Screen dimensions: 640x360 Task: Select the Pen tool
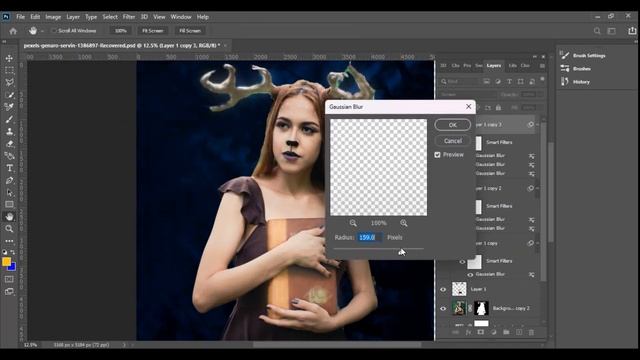pos(9,180)
